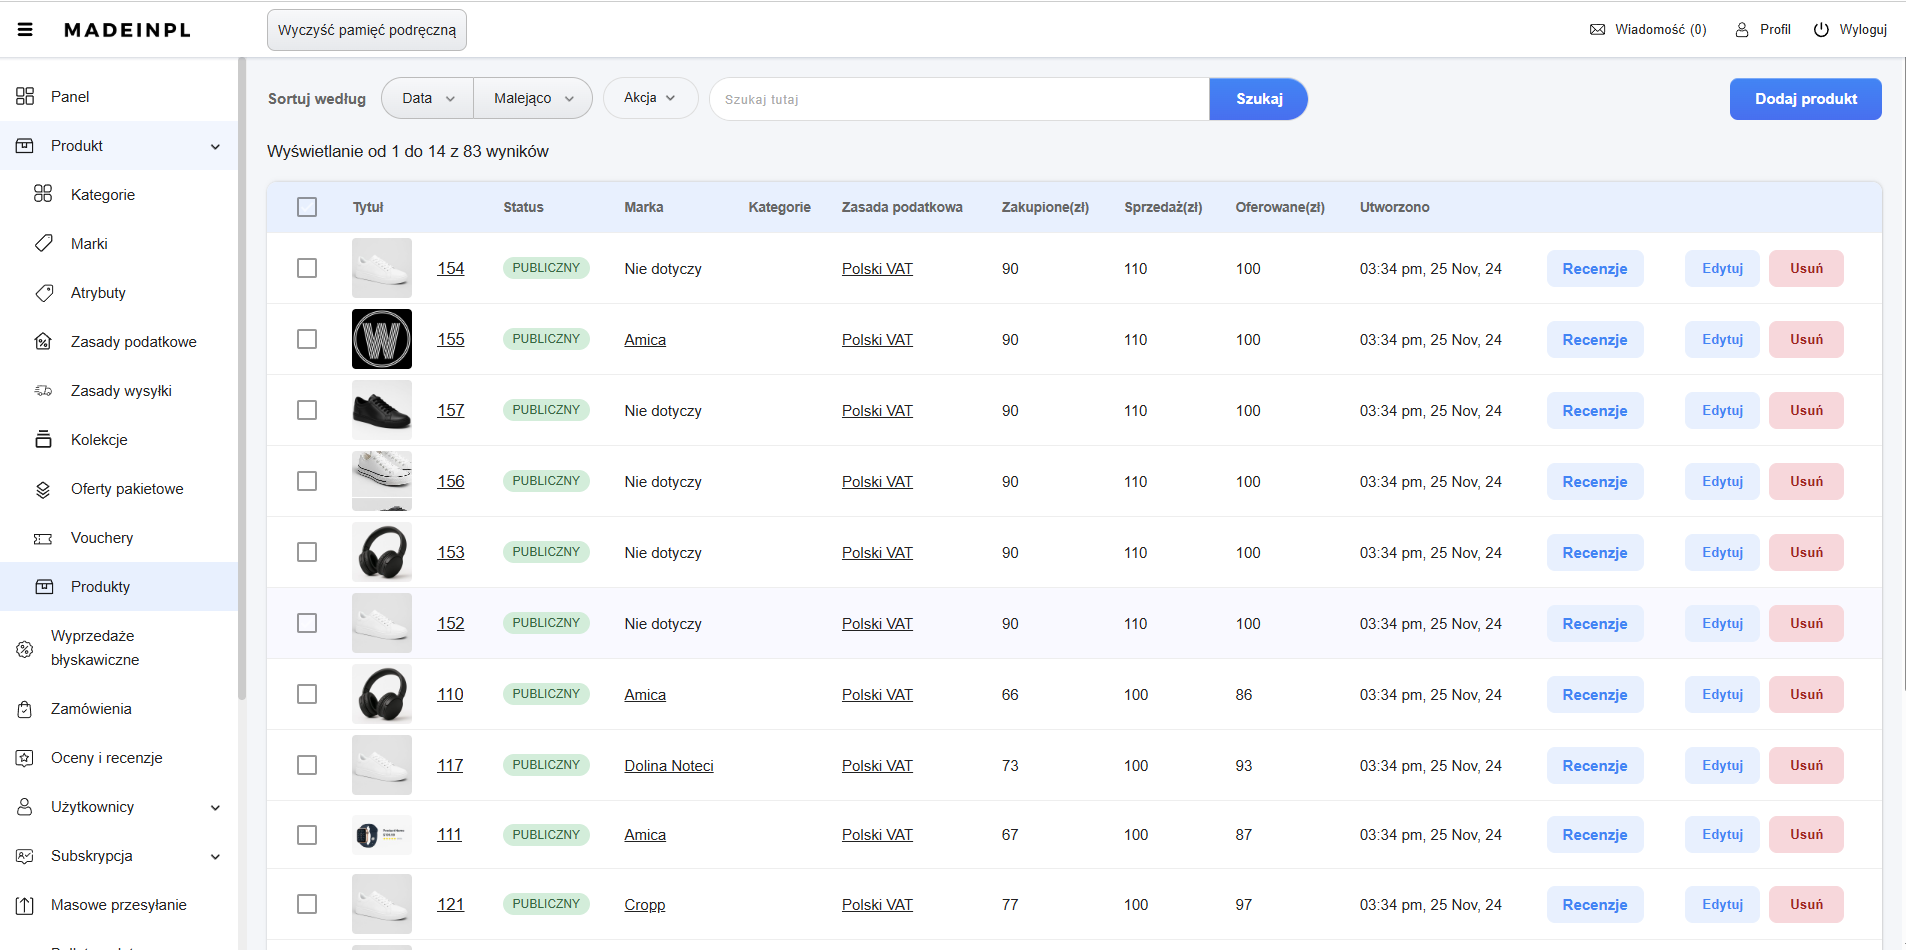Open the Wiadomość envelope icon

click(1597, 30)
